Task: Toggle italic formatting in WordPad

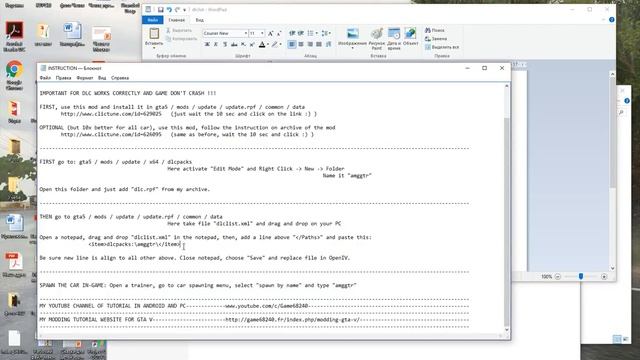Action: click(216, 44)
